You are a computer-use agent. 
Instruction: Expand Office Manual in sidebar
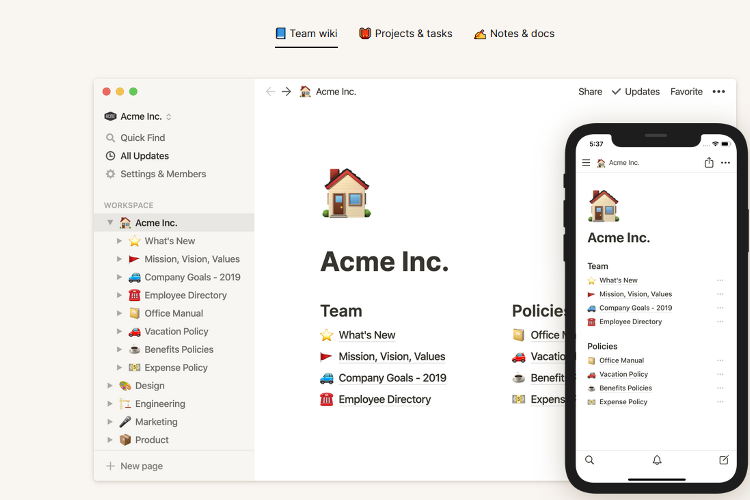pyautogui.click(x=120, y=313)
